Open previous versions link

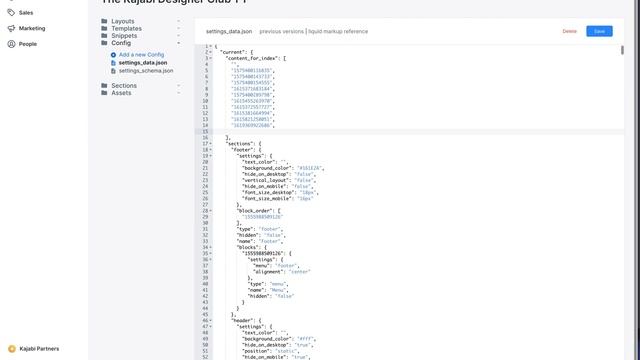(282, 31)
